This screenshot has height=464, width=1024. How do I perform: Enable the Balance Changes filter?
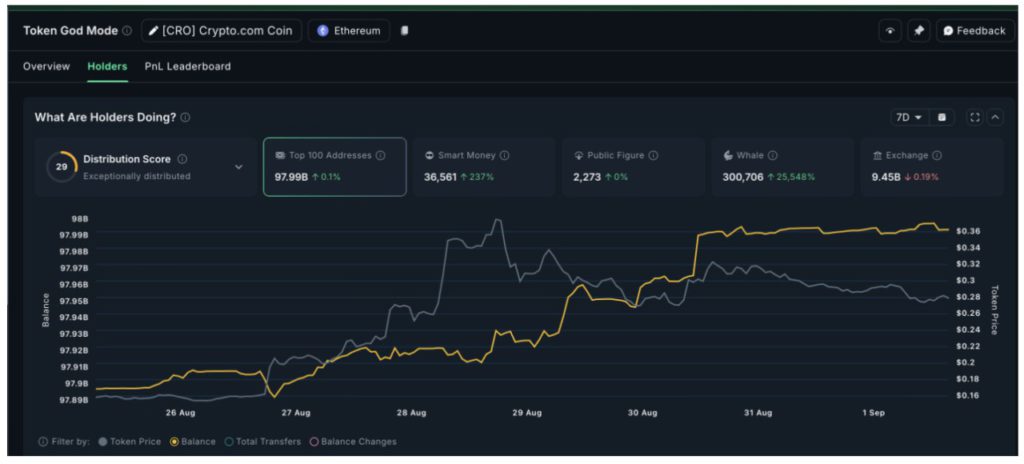pyautogui.click(x=352, y=441)
